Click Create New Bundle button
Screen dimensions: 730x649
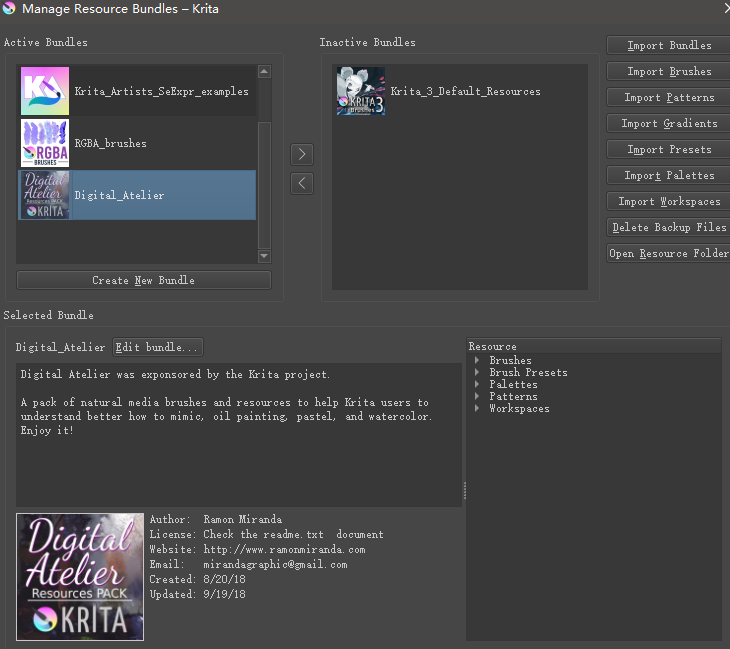[143, 280]
